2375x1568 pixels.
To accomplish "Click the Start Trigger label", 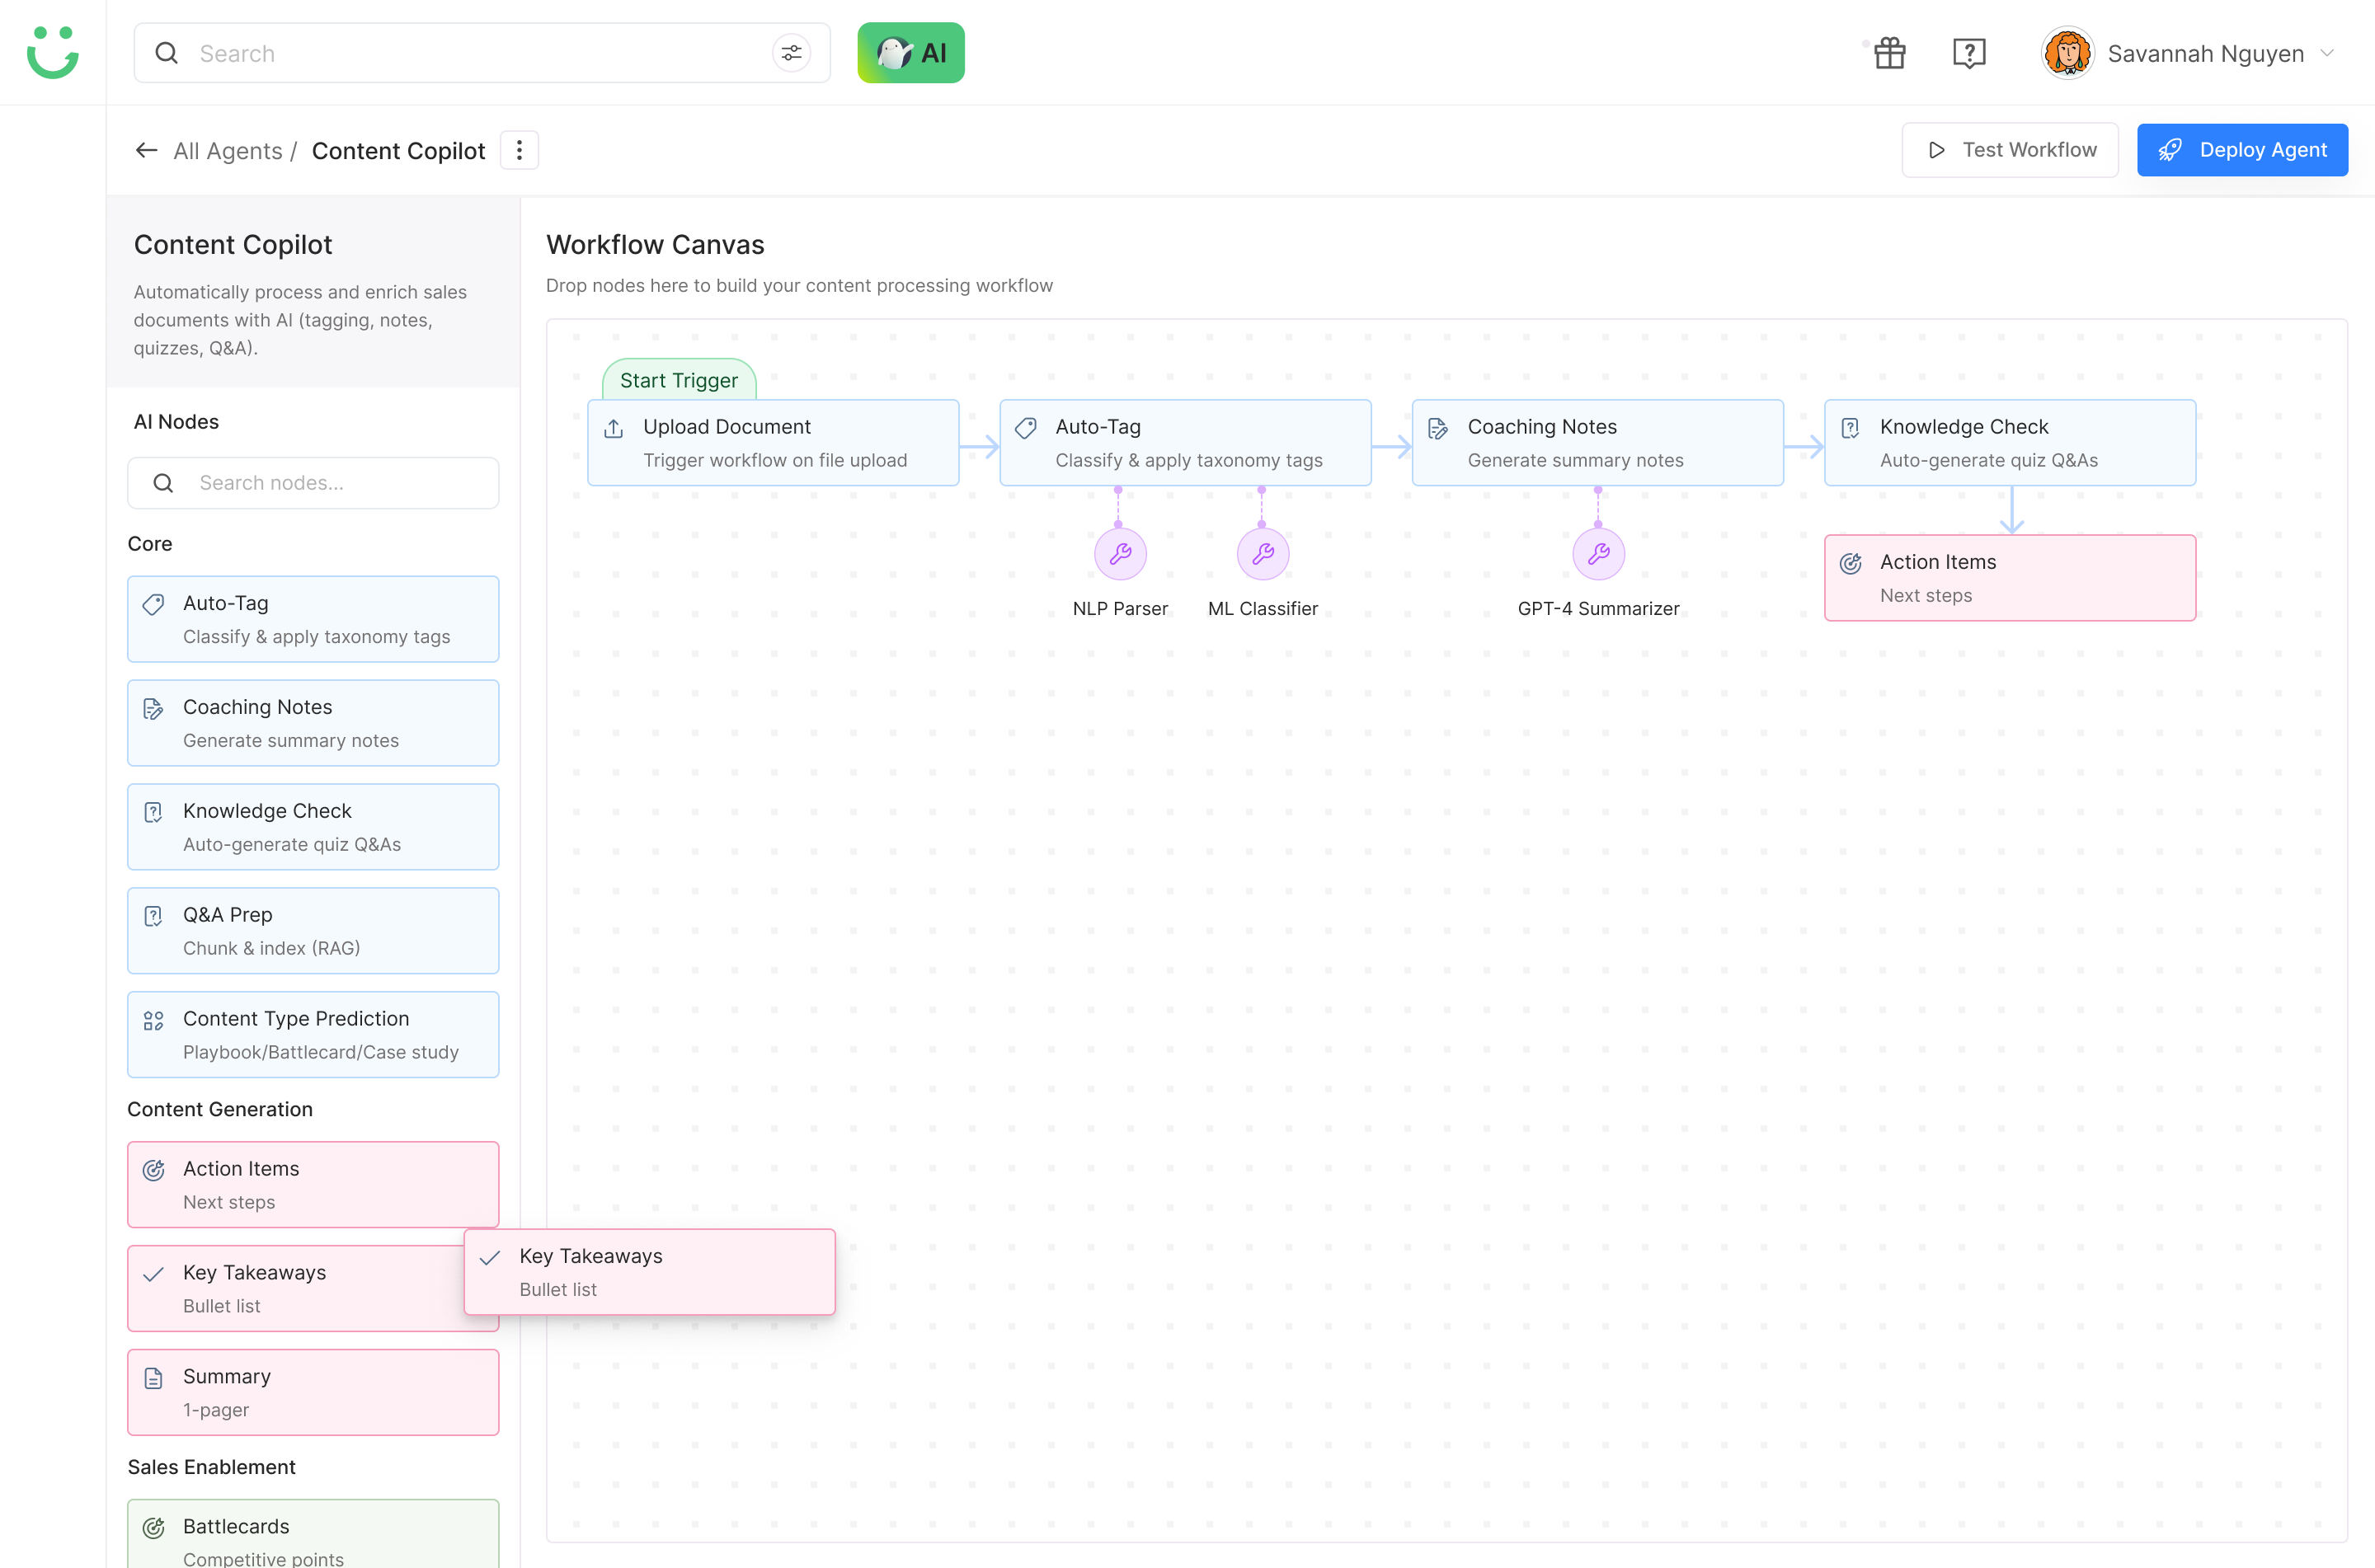I will [x=679, y=380].
